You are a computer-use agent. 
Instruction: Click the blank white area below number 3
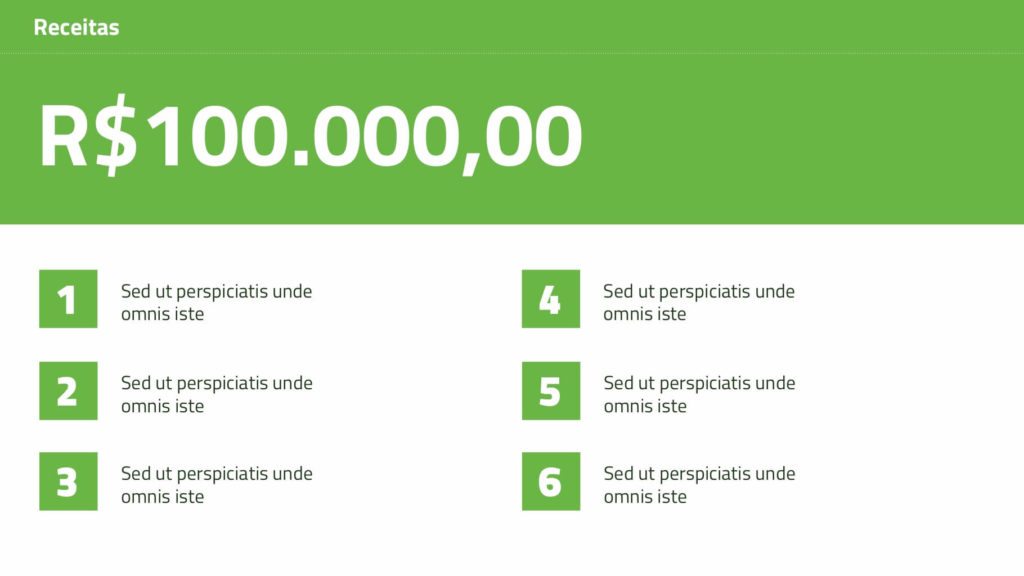68,545
